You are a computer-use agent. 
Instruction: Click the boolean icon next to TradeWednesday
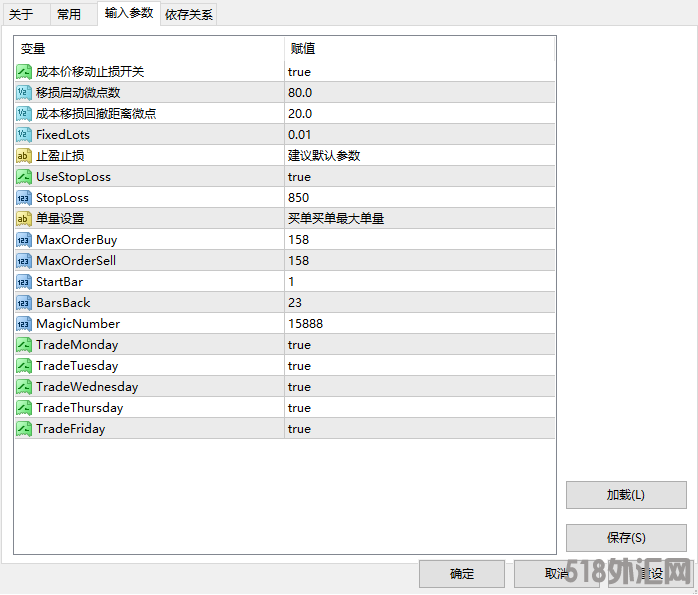24,387
